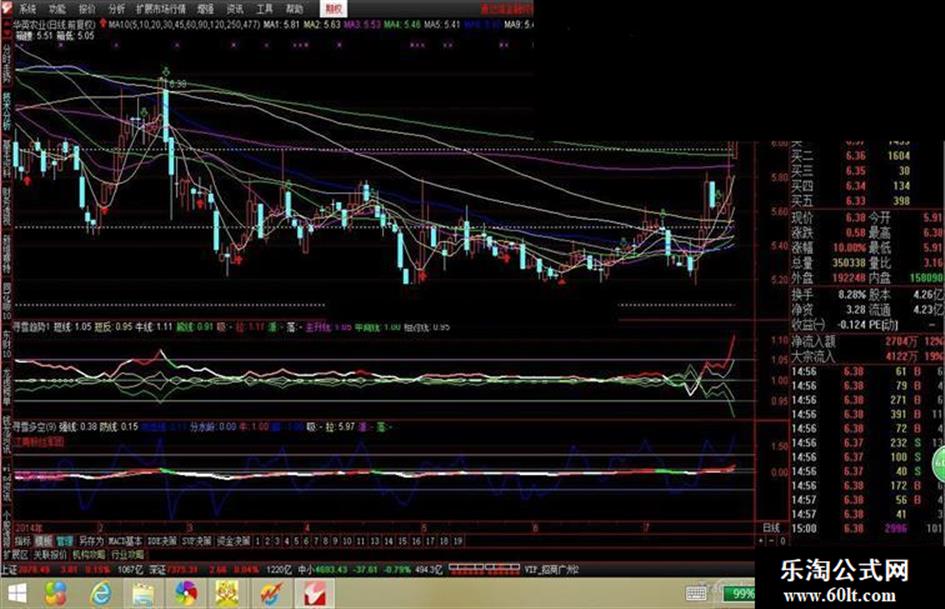Click the market signal indicator bar

[484, 569]
